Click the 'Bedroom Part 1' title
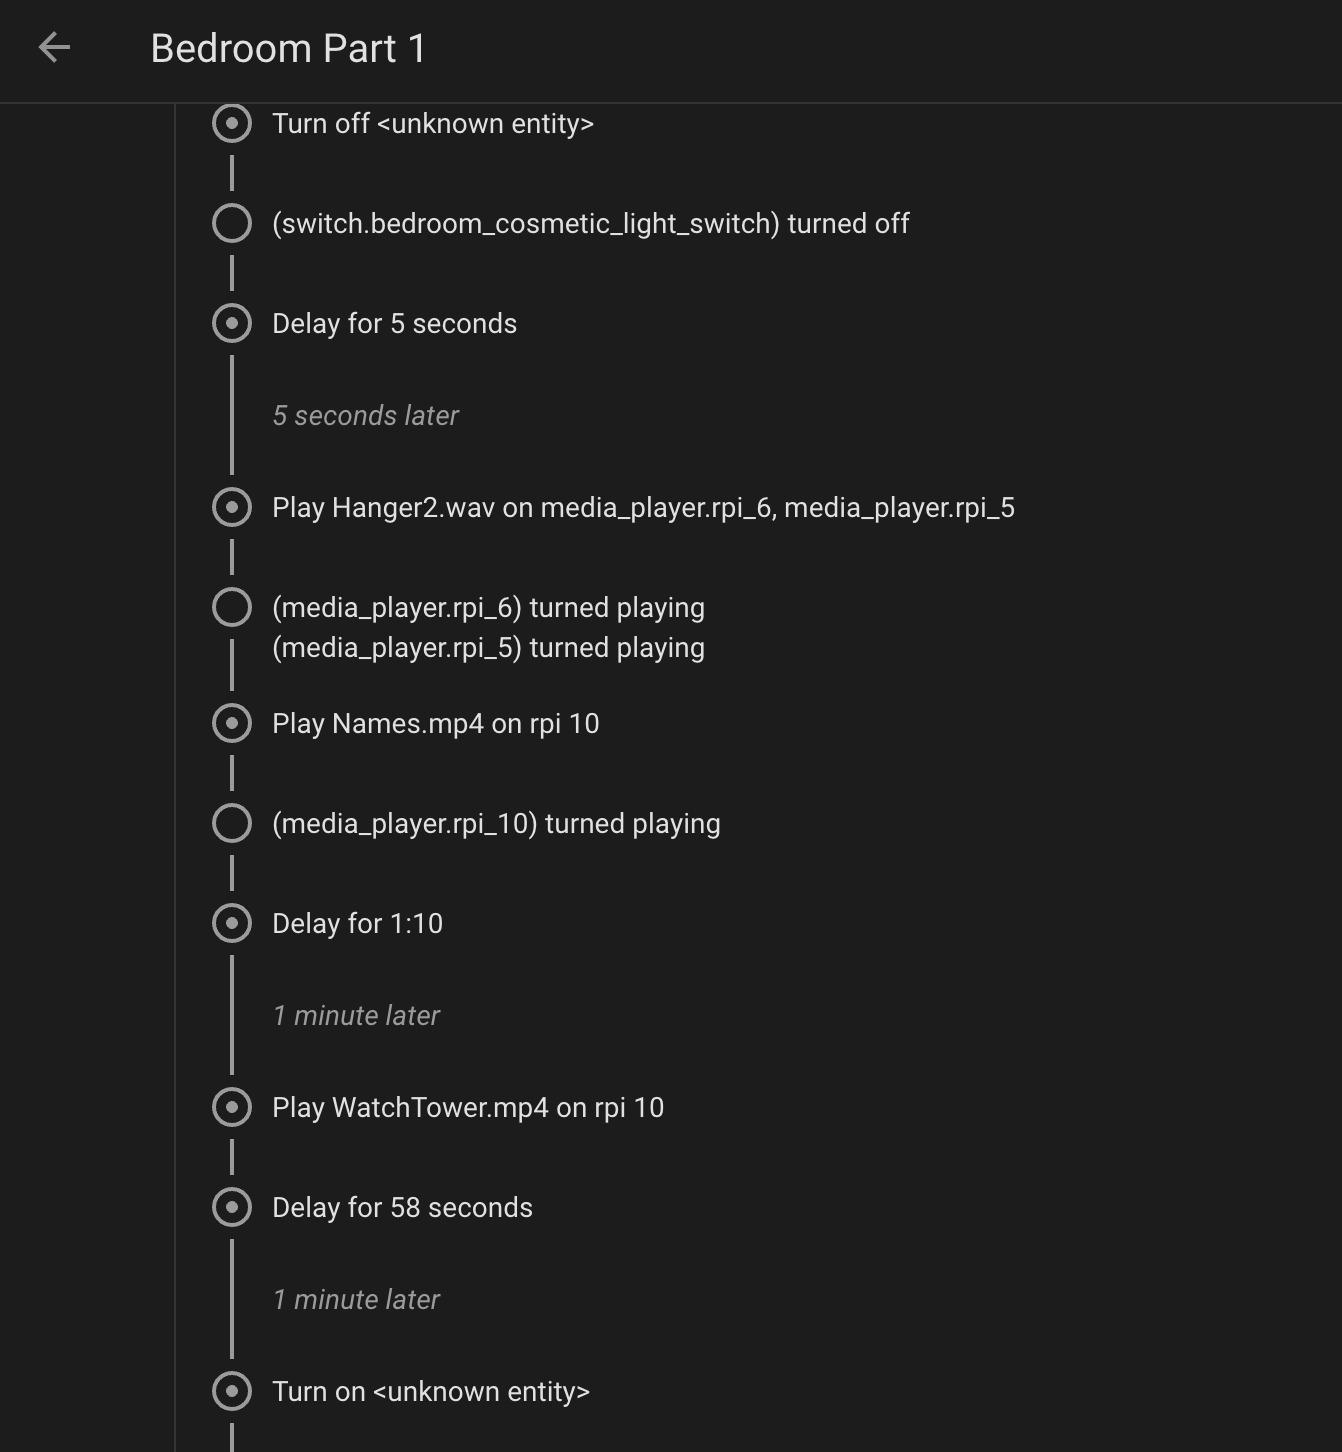This screenshot has height=1452, width=1342. (x=288, y=48)
